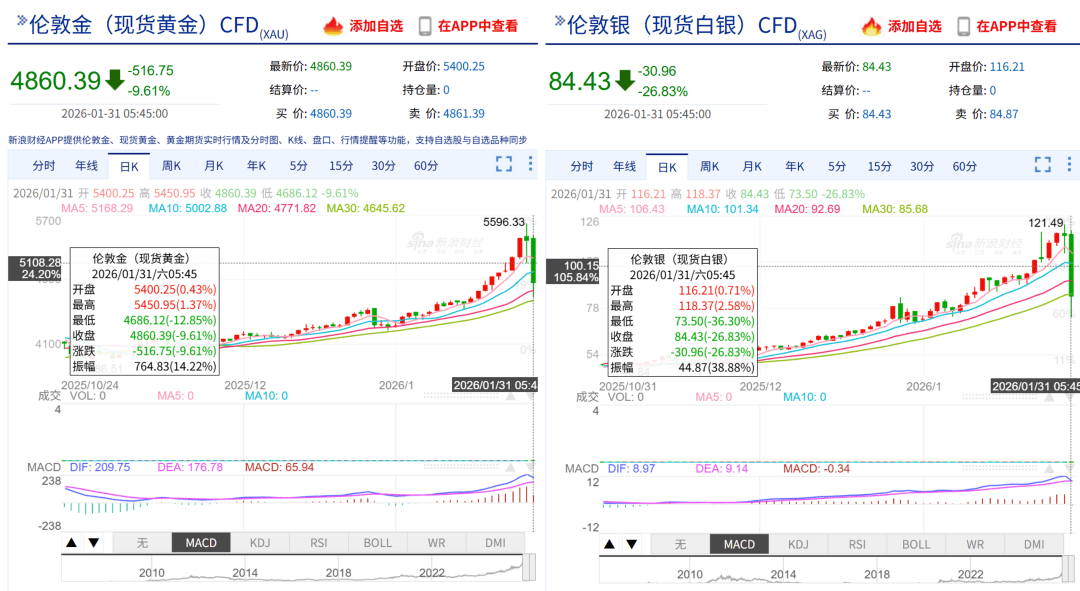Open three-dot menu on gold chart
Image resolution: width=1080 pixels, height=591 pixels.
pos(530,165)
